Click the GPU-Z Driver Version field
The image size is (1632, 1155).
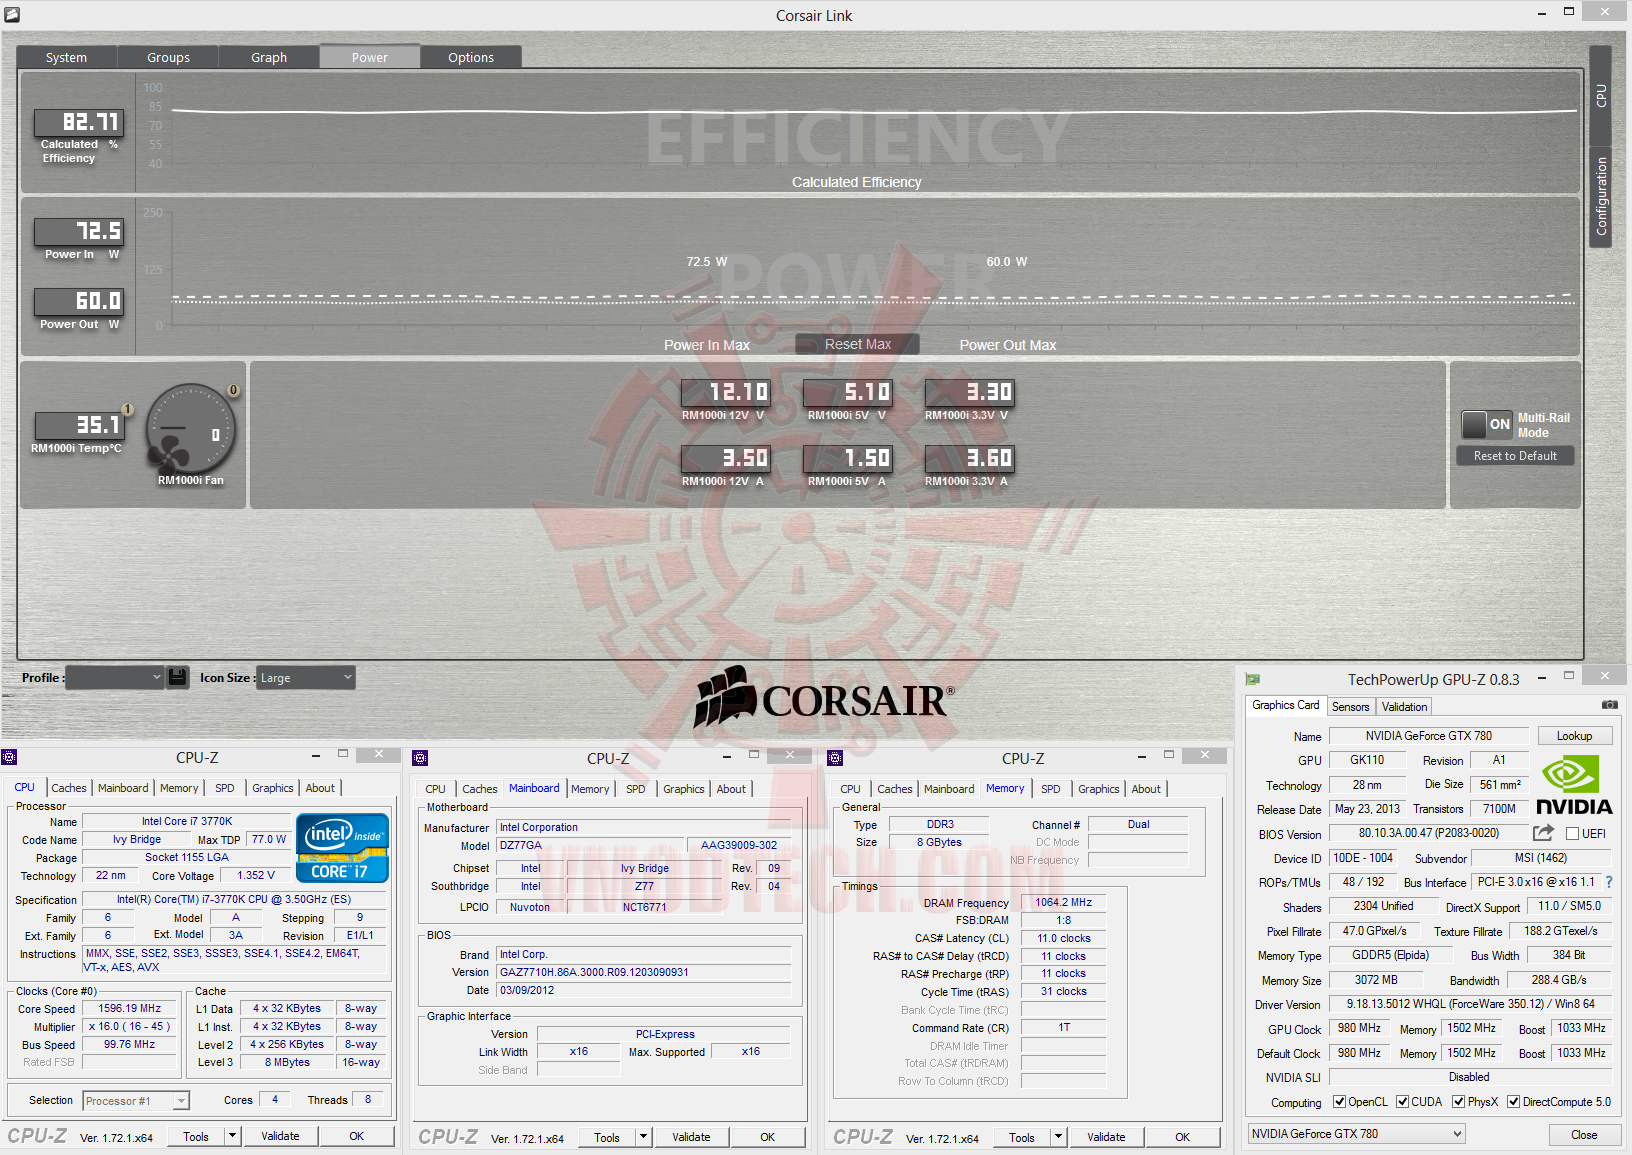pyautogui.click(x=1470, y=1004)
